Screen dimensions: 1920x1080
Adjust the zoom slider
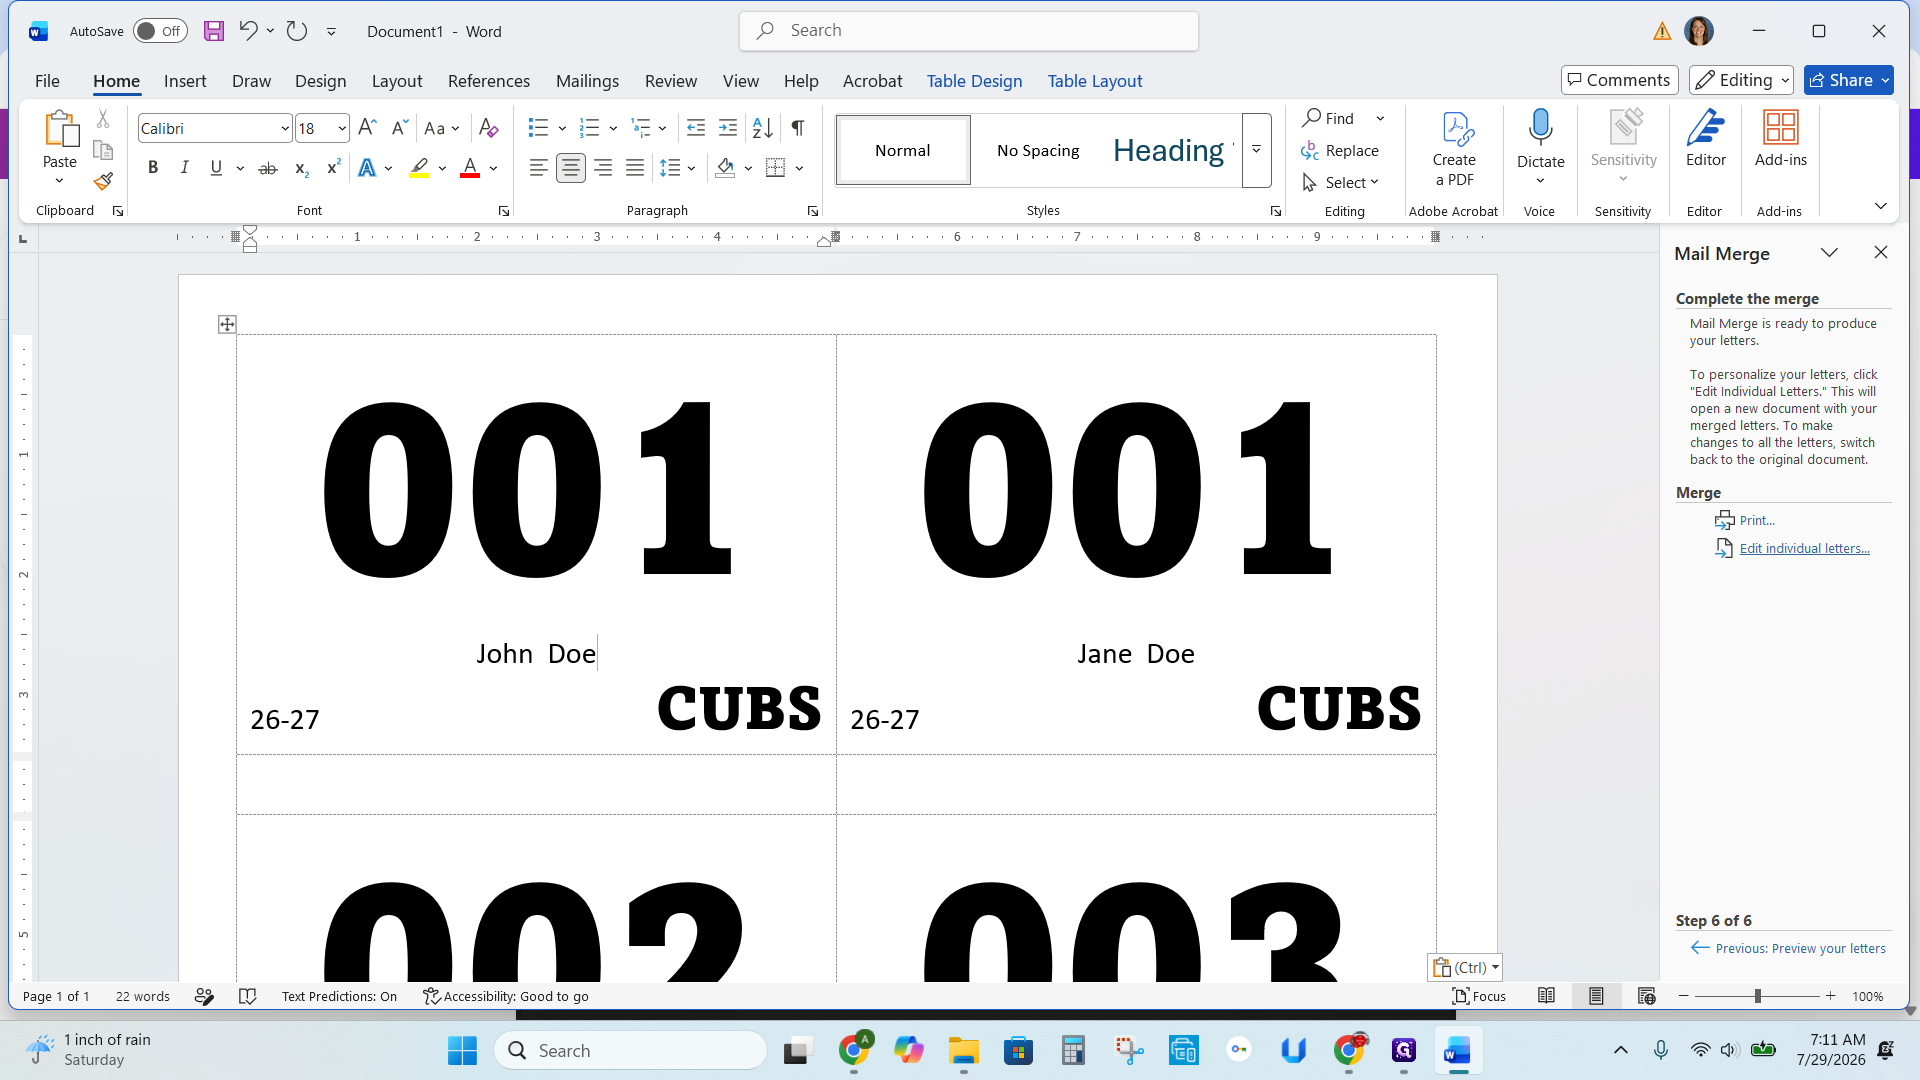point(1757,996)
